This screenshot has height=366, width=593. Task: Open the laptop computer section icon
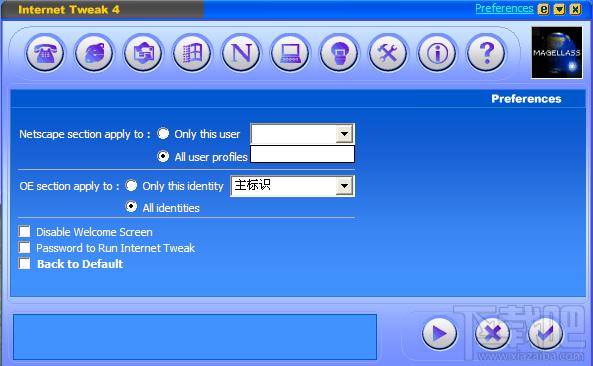tap(290, 53)
